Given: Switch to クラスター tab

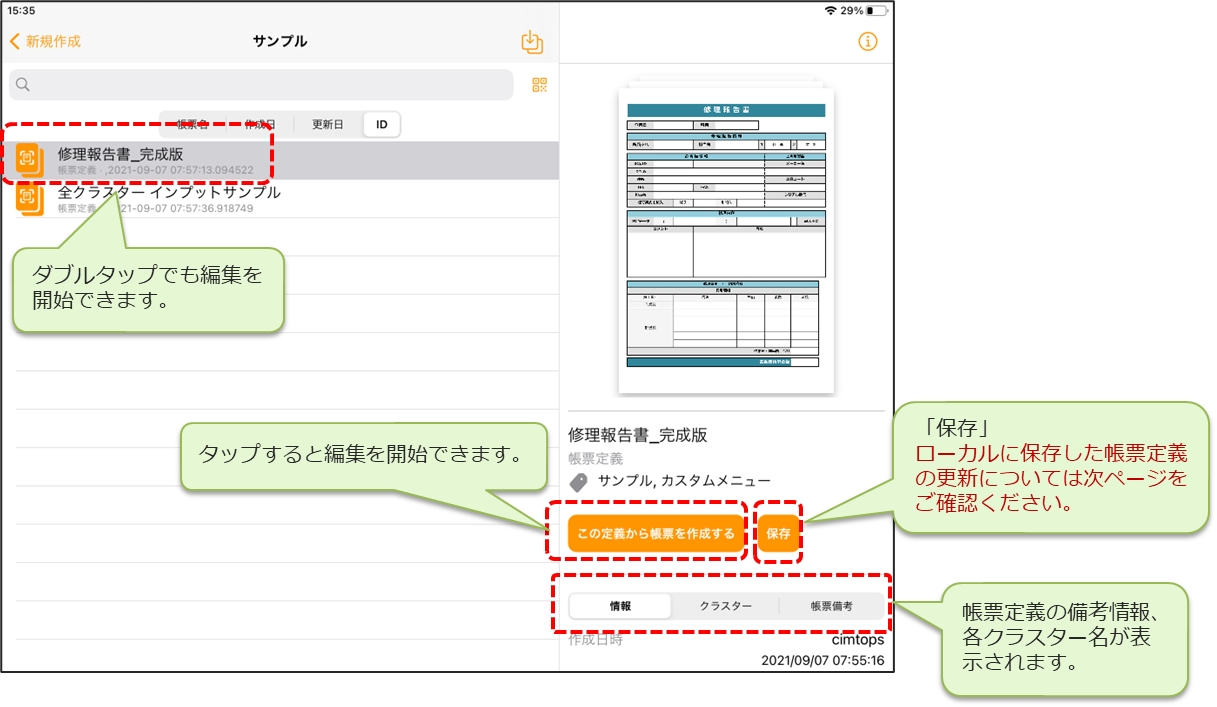Looking at the screenshot, I should coord(726,606).
